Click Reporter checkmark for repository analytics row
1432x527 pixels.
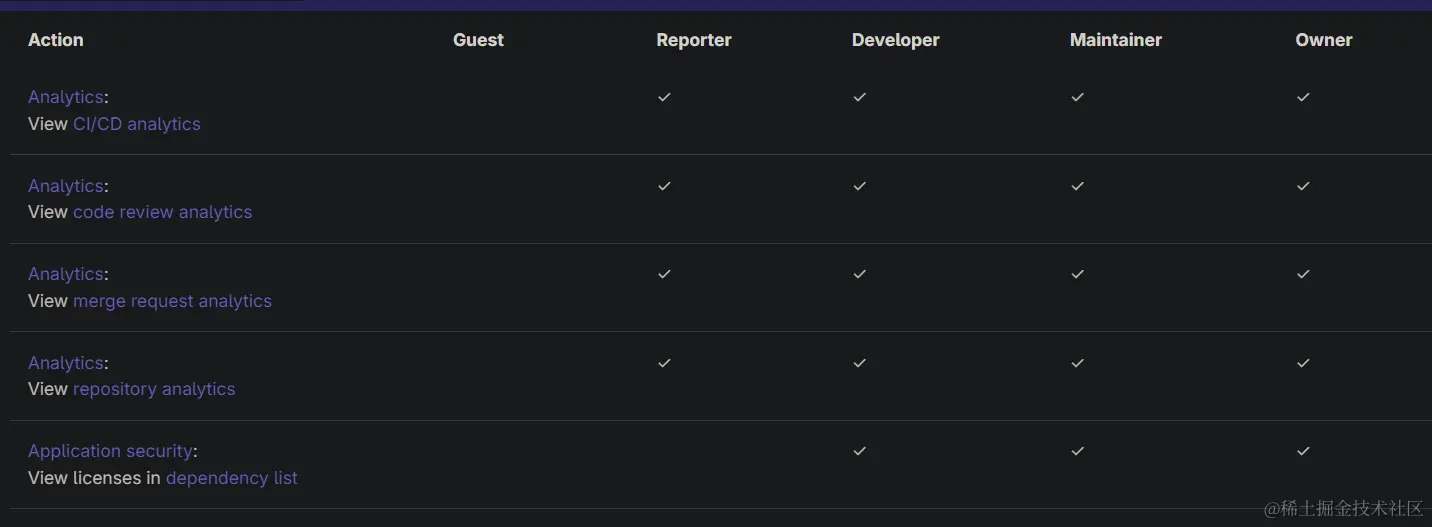click(664, 363)
